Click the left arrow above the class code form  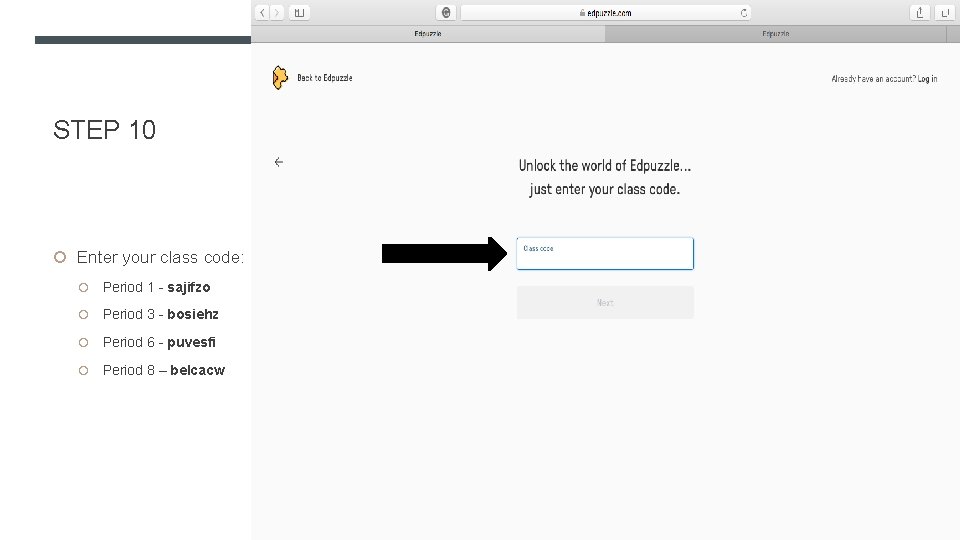(x=279, y=162)
